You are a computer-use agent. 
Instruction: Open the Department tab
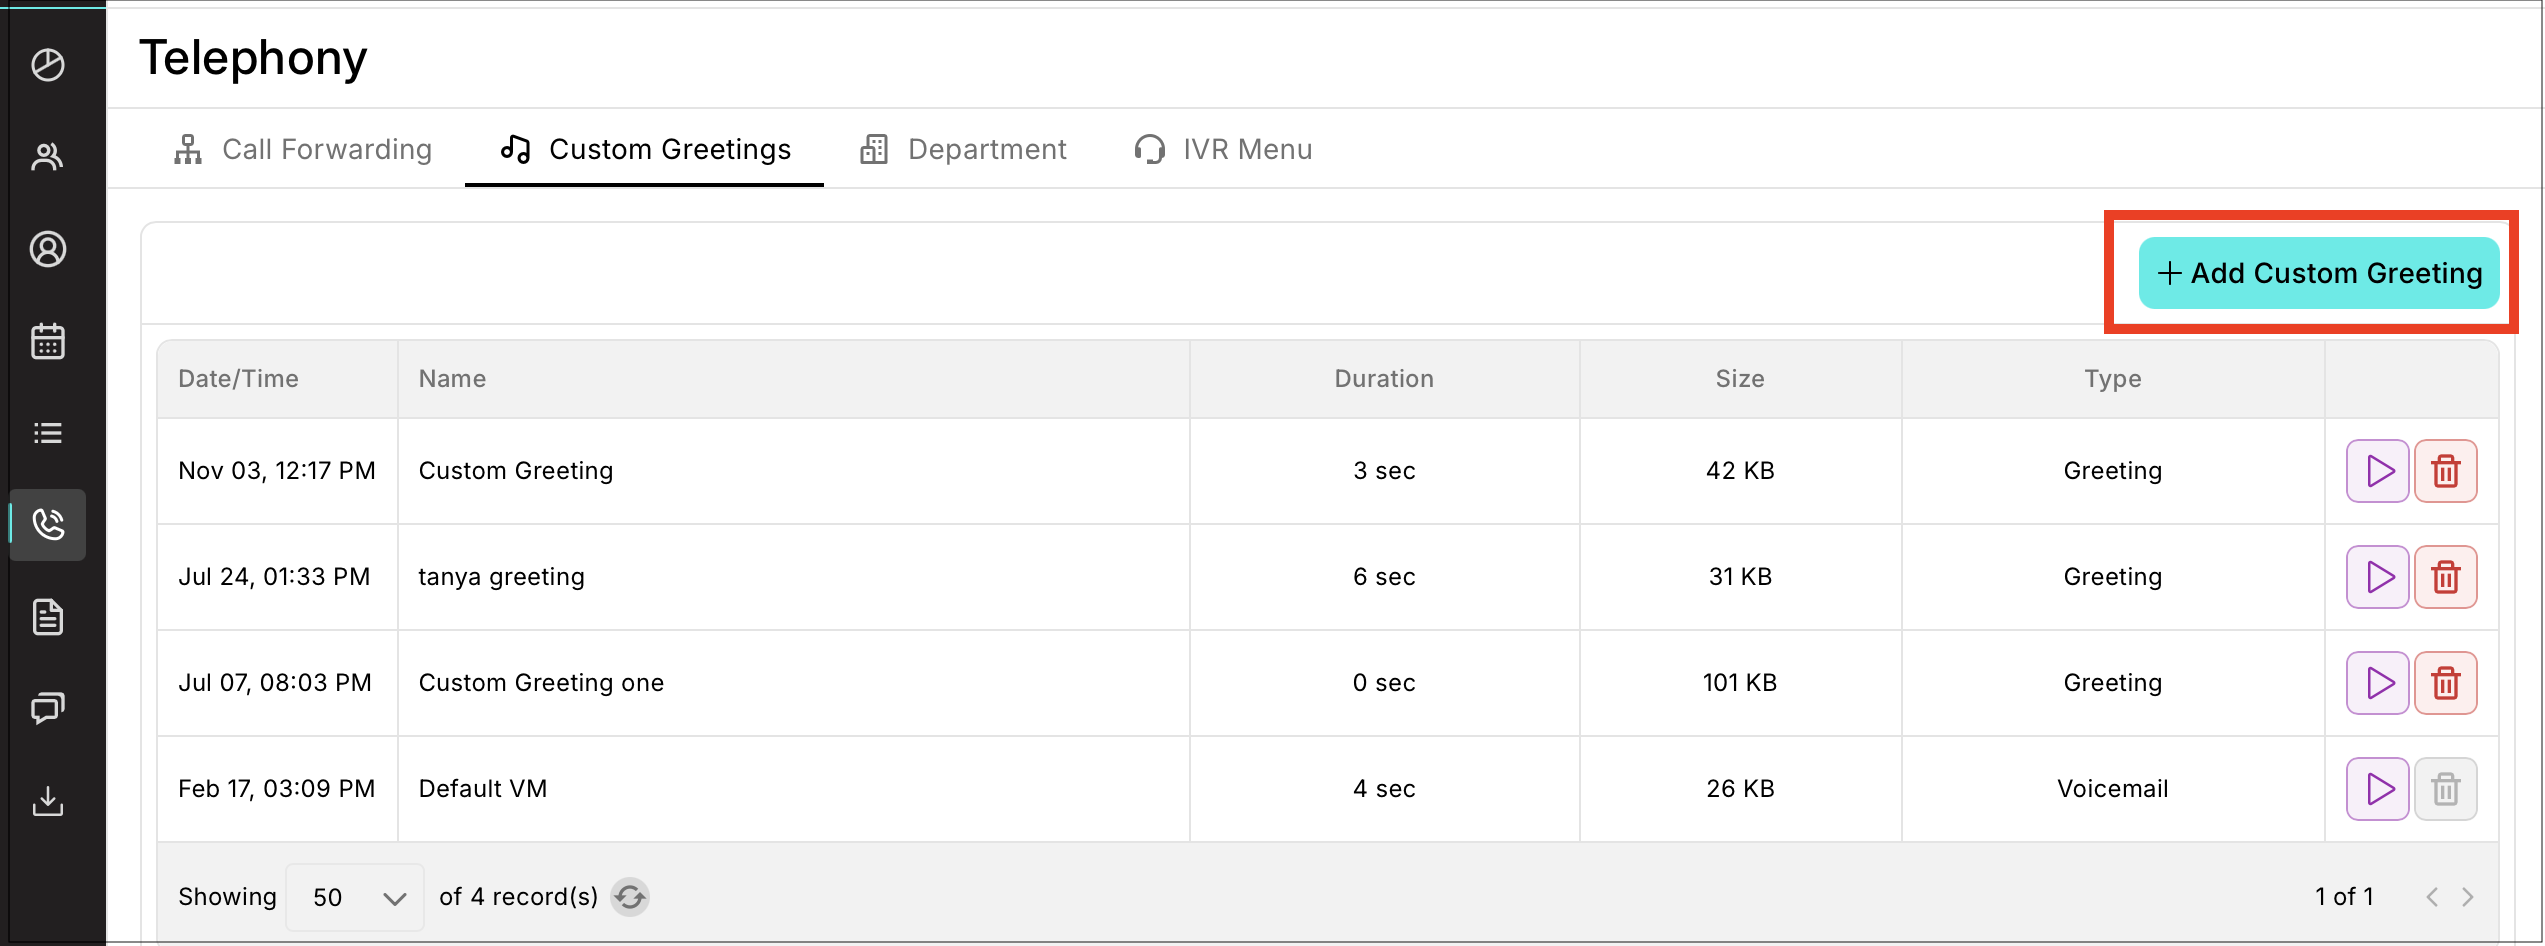point(964,150)
